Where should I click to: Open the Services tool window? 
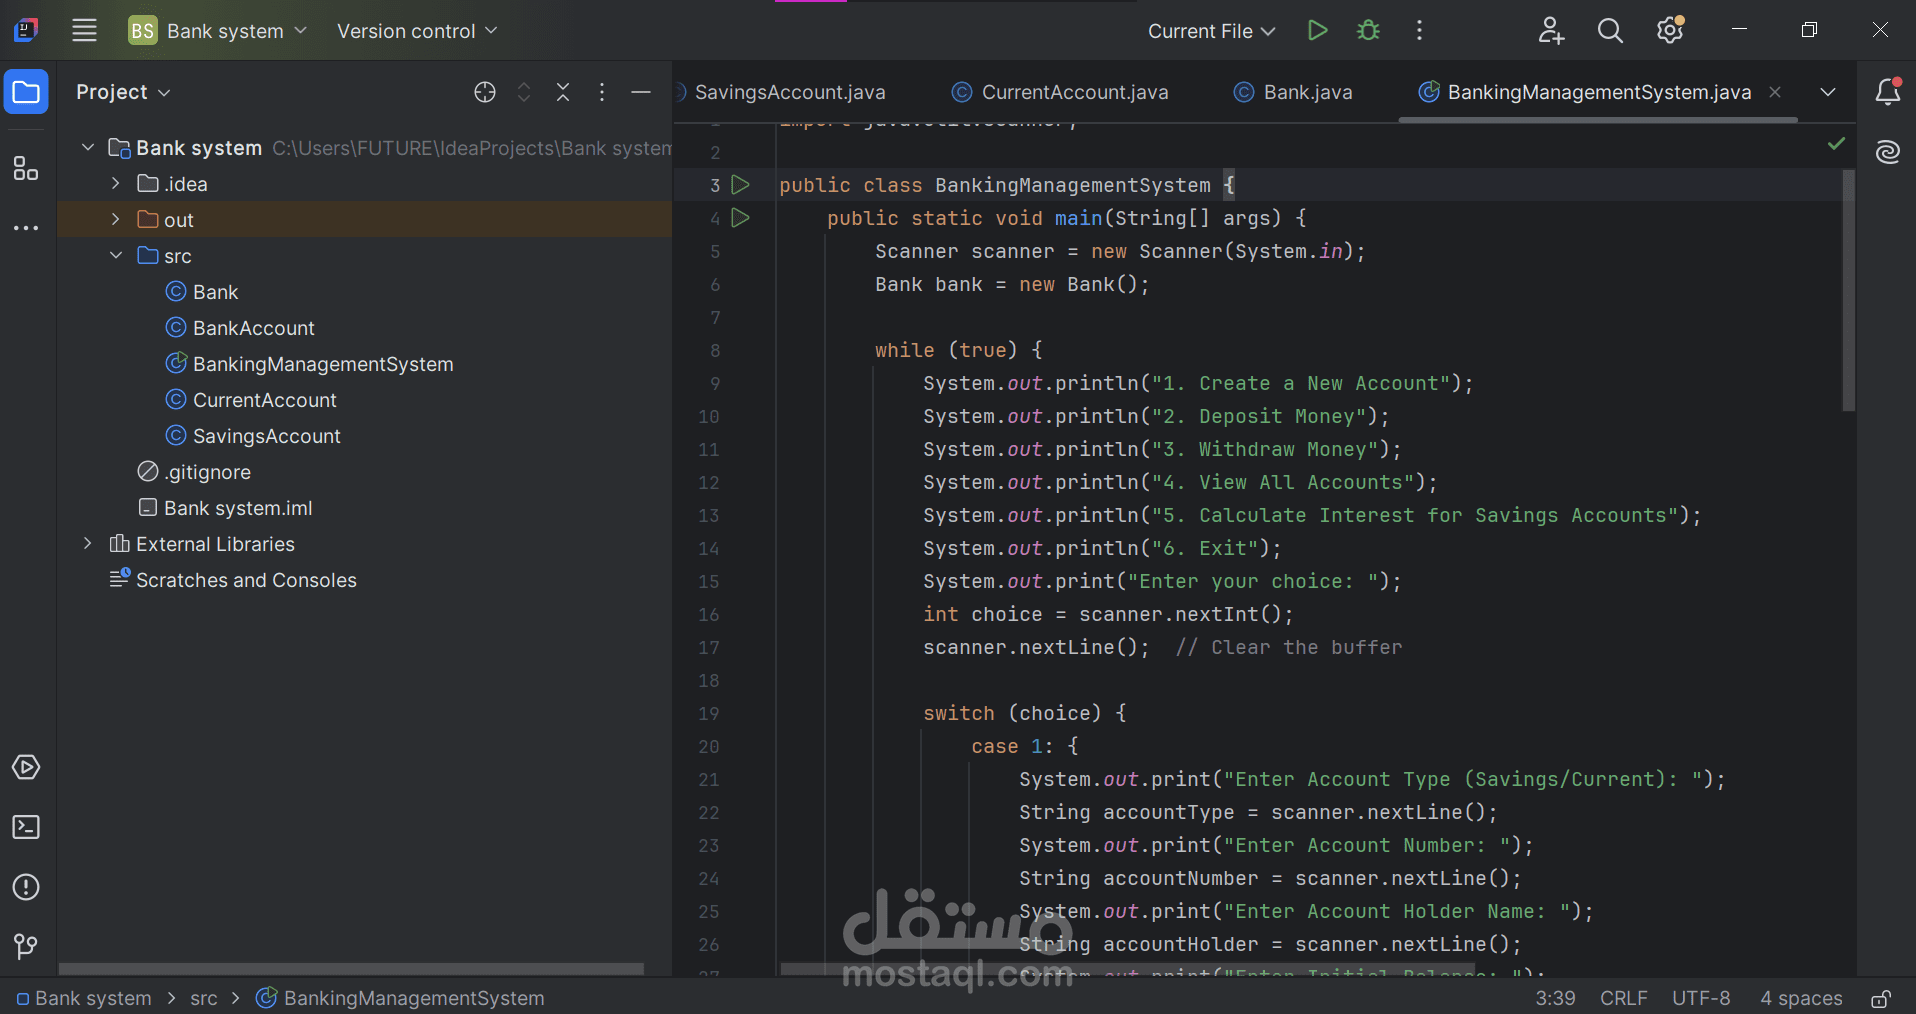26,767
